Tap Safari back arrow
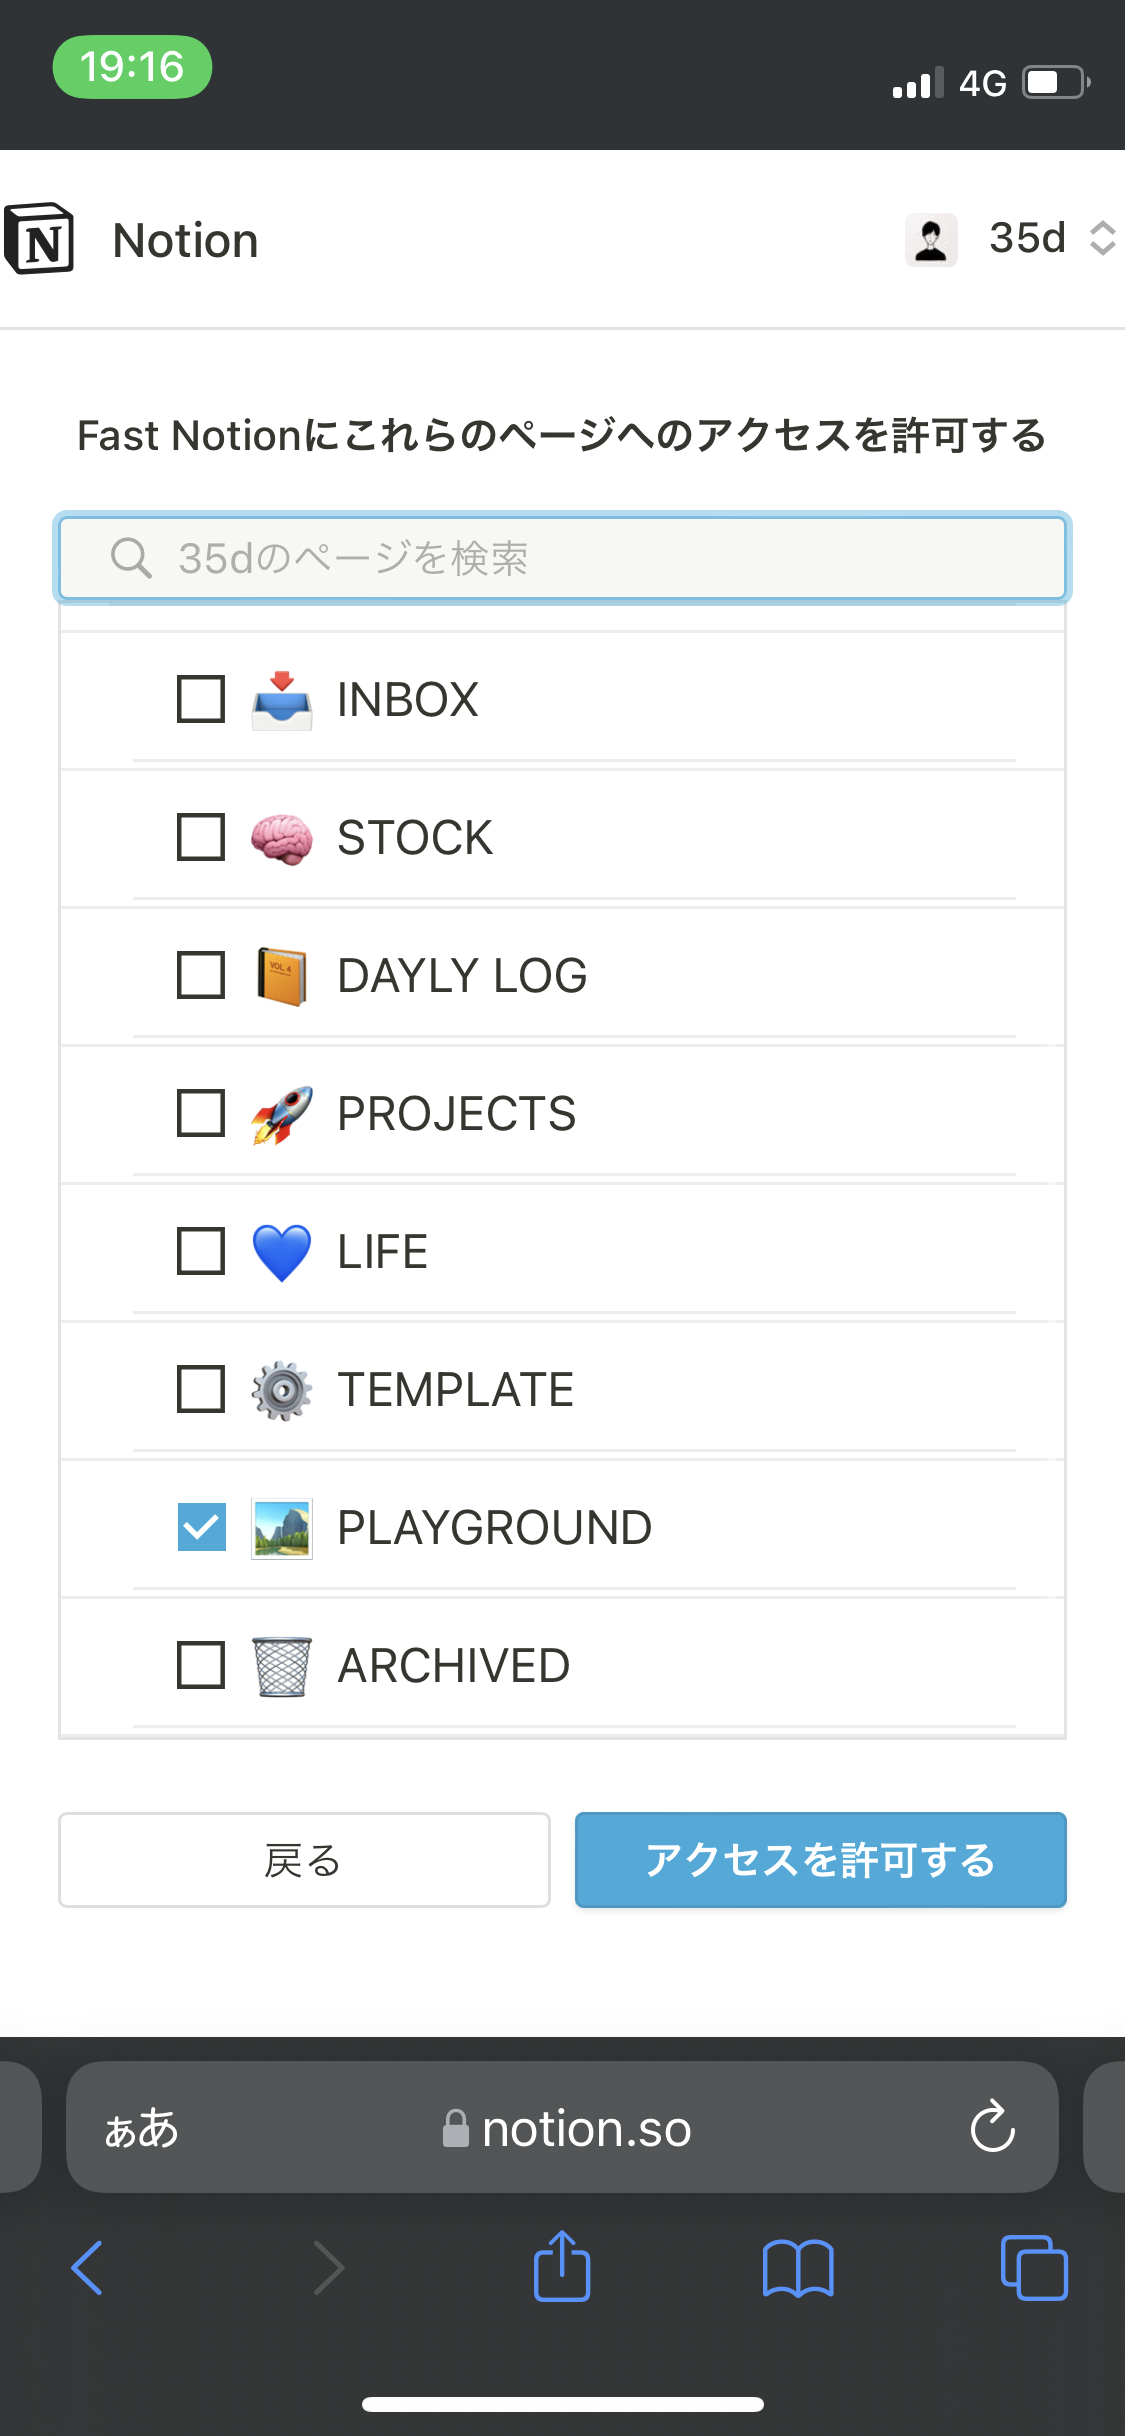 [88, 2268]
